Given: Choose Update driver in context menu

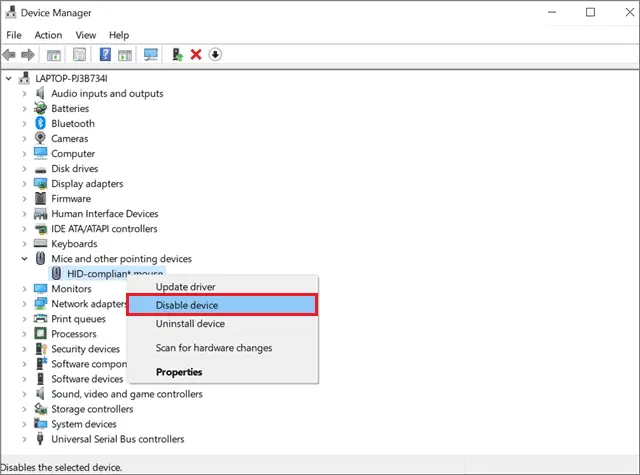Looking at the screenshot, I should tap(222, 287).
